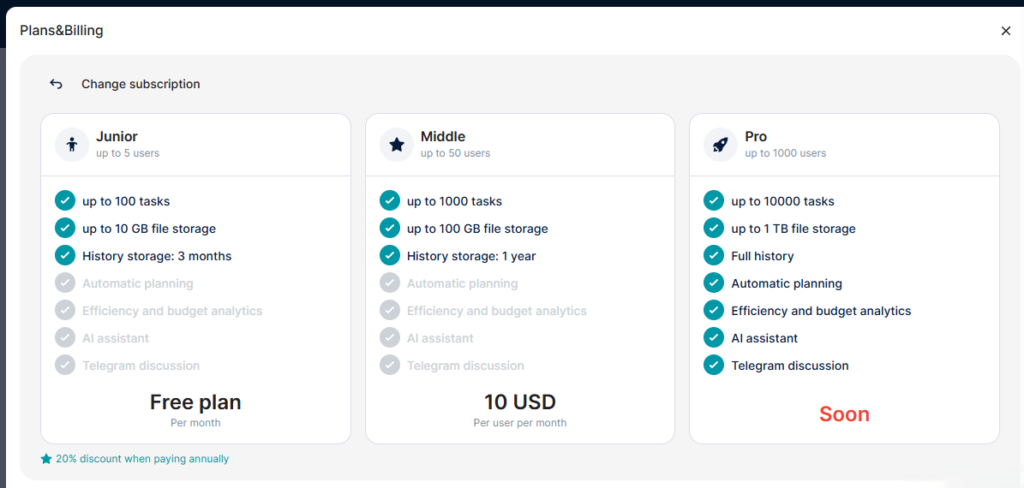
Task: Click 'Full history' text in Pro
Action: coord(763,256)
